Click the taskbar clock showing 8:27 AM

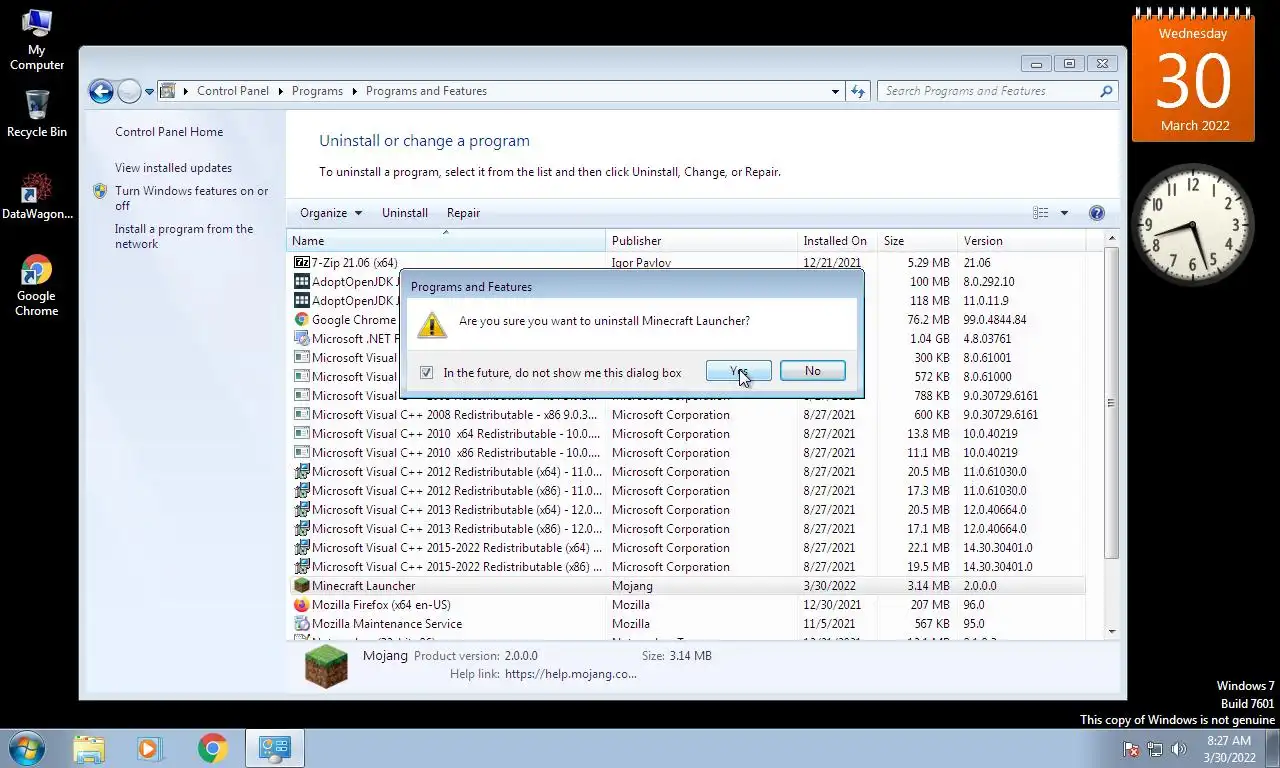click(x=1229, y=749)
